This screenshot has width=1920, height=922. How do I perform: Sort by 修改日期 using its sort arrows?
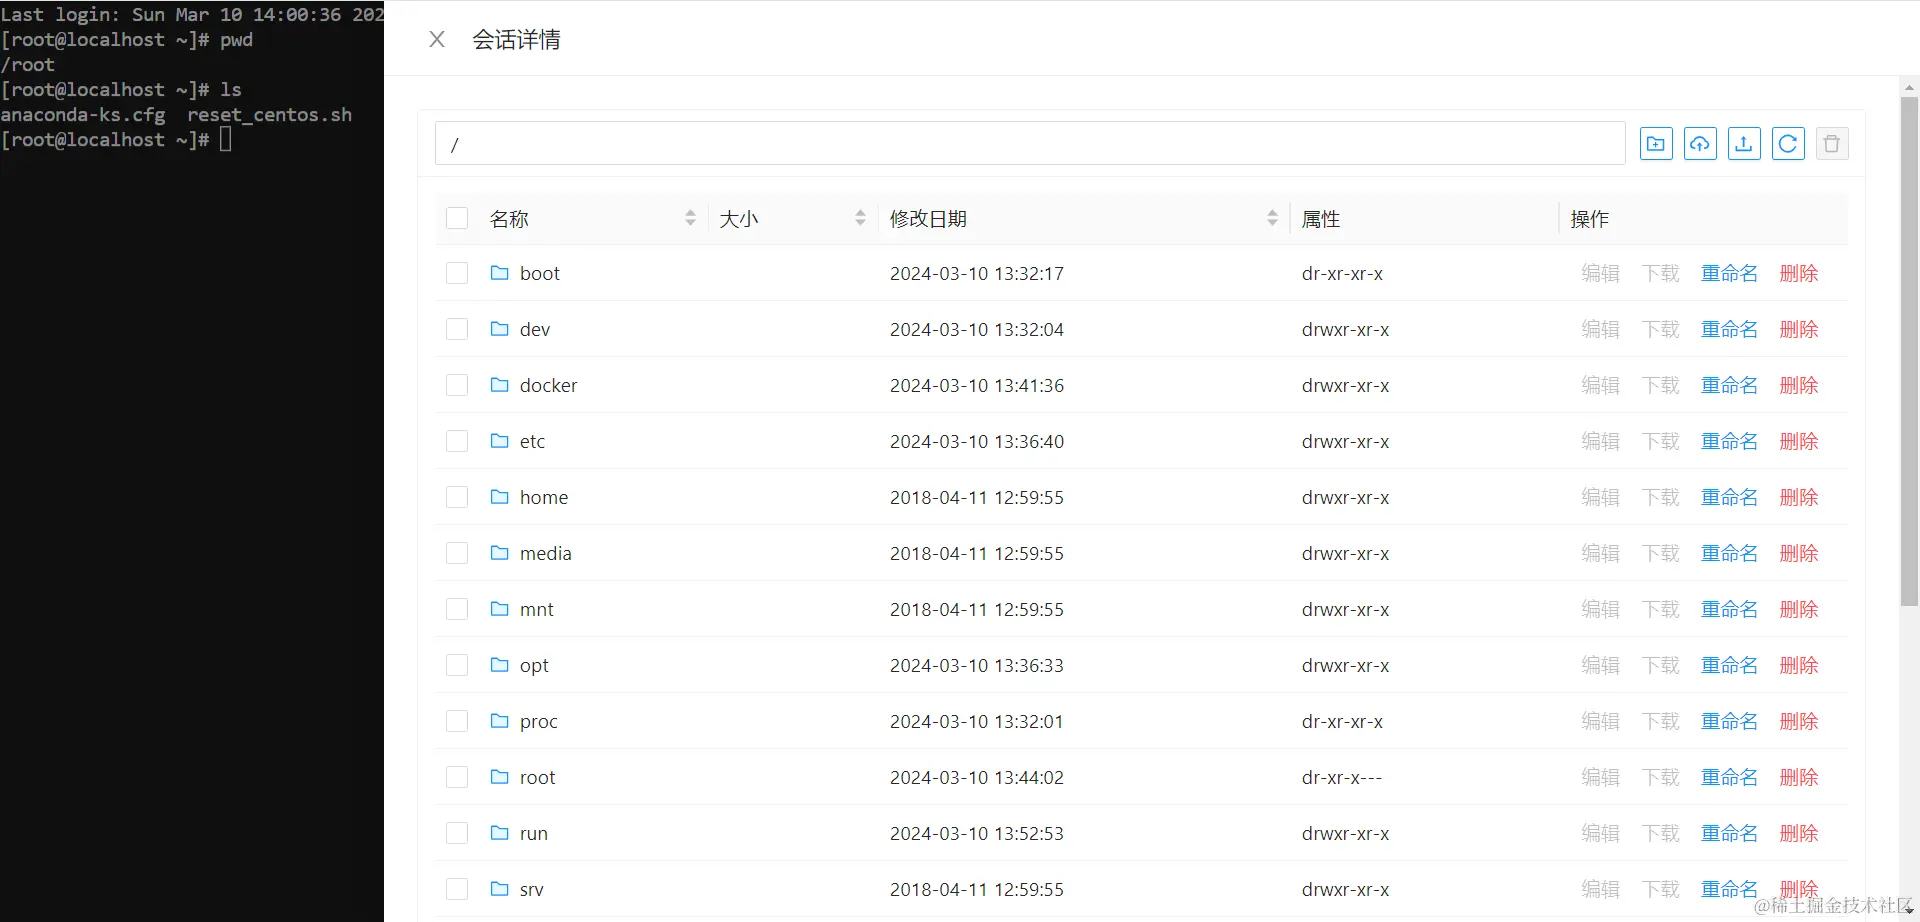tap(1272, 218)
